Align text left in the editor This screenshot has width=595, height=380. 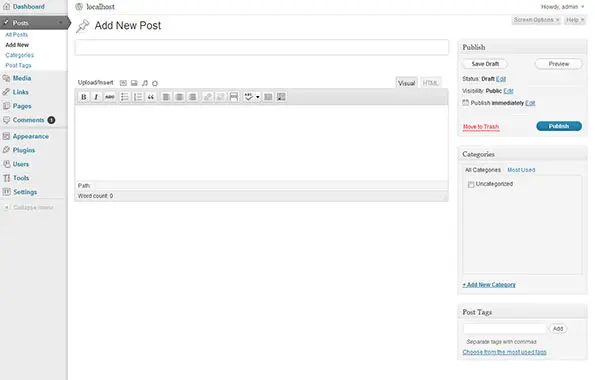coord(166,97)
